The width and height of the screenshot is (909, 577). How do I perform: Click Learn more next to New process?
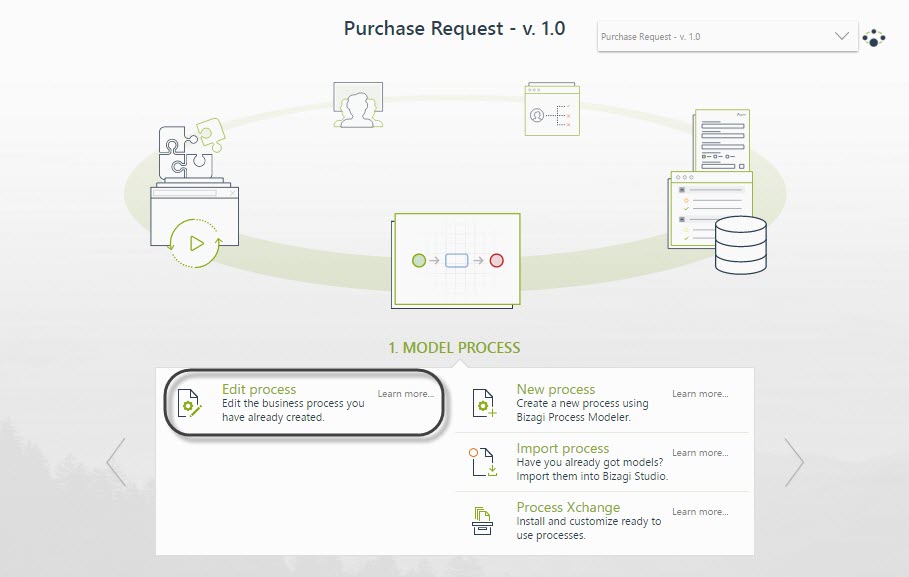point(700,394)
